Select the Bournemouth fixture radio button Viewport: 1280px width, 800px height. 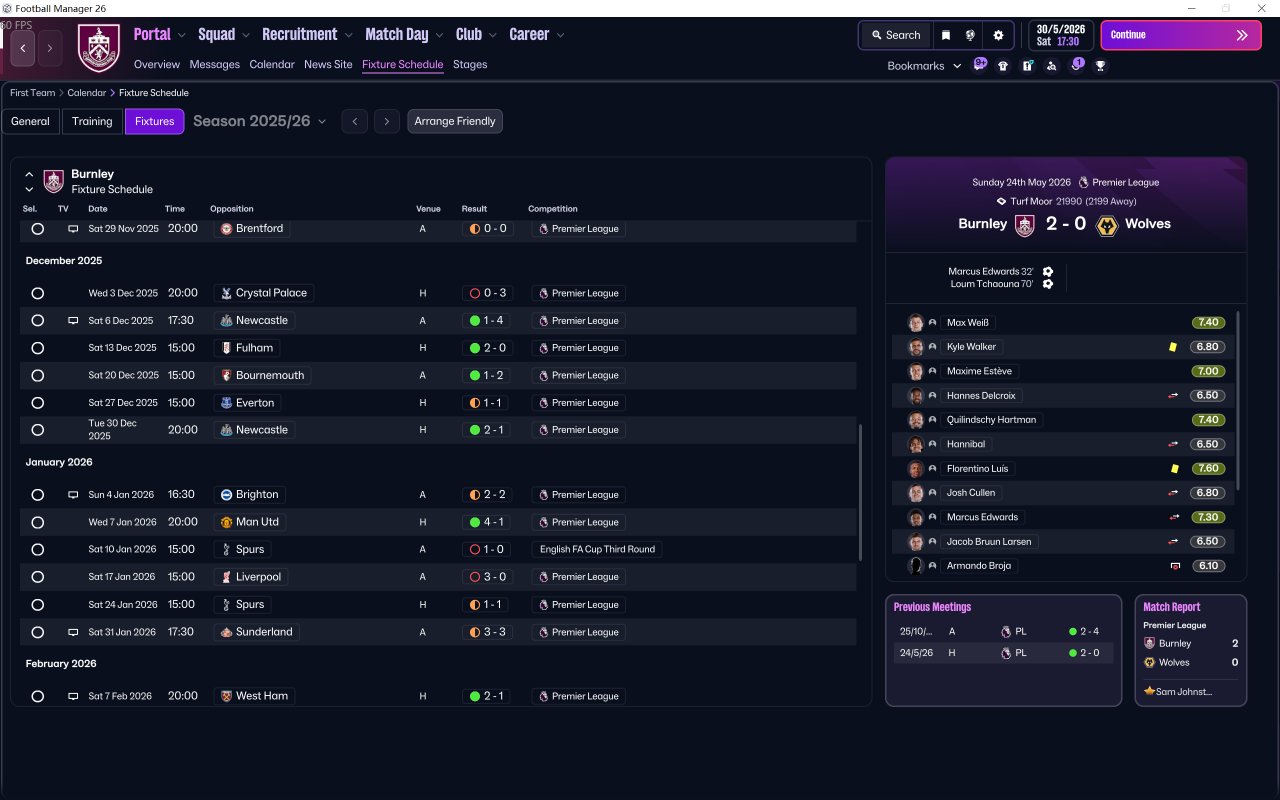coord(37,376)
